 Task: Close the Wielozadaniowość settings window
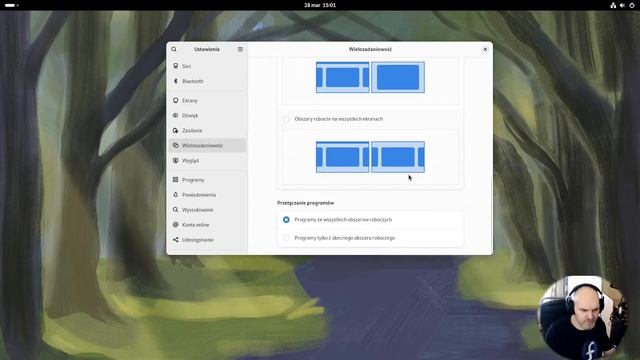485,49
